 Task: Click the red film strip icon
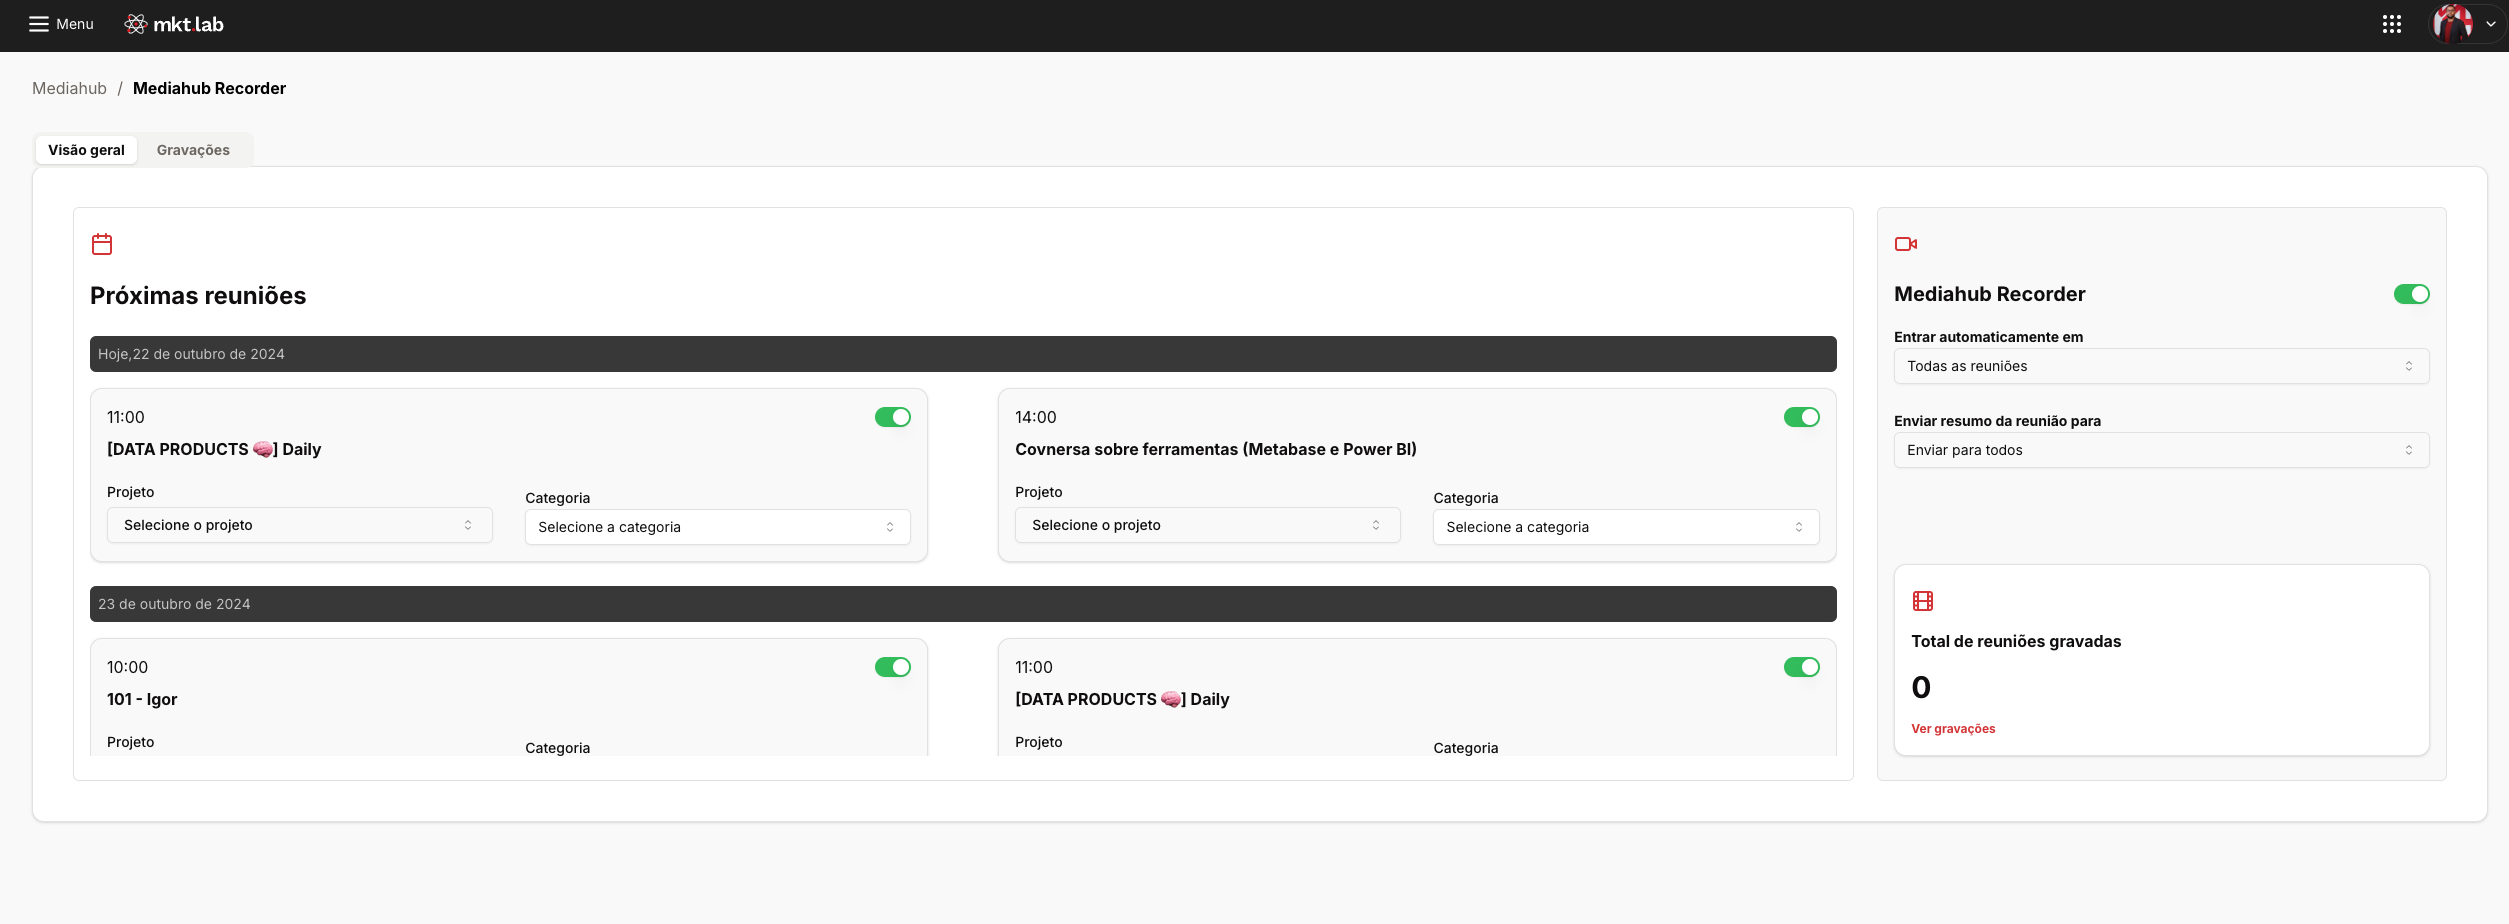pyautogui.click(x=1923, y=601)
